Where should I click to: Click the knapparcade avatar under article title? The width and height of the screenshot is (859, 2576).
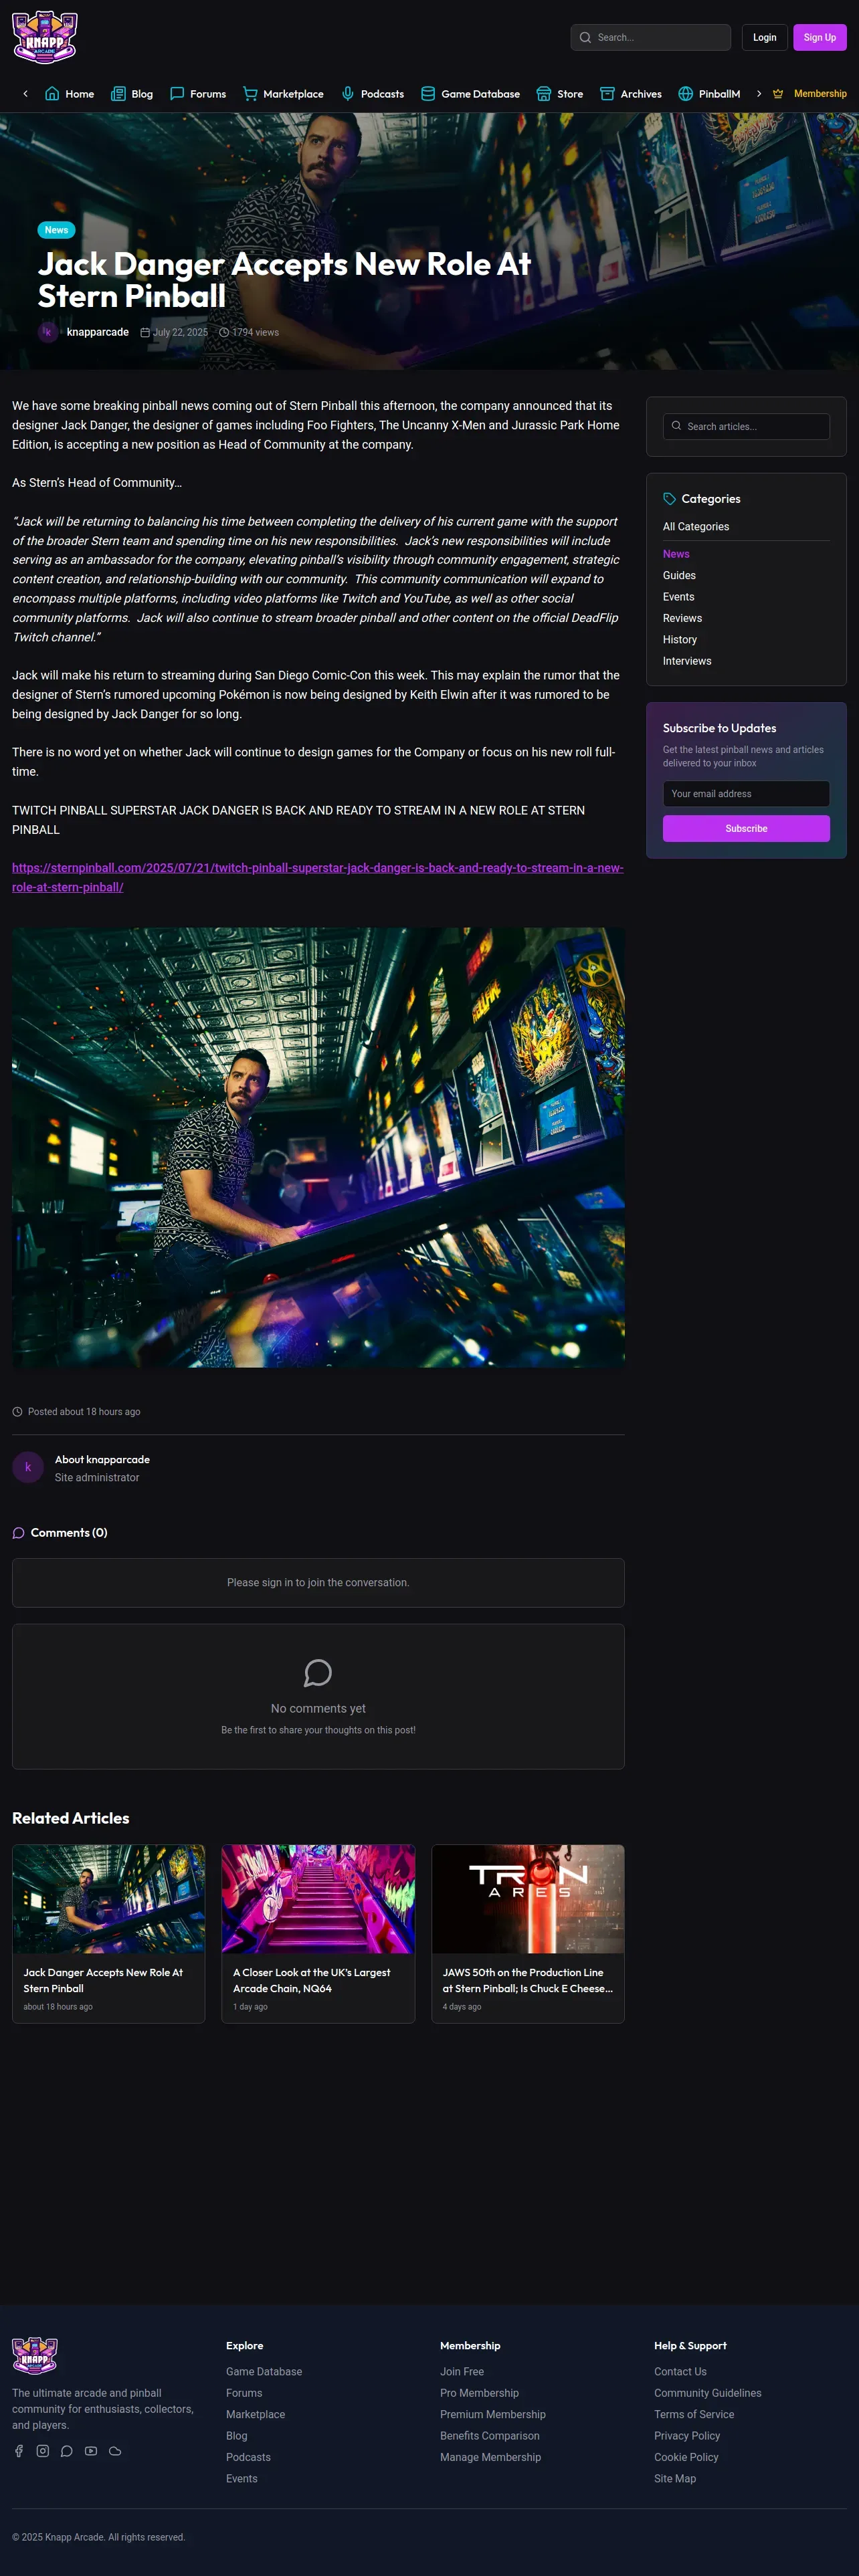pos(48,332)
